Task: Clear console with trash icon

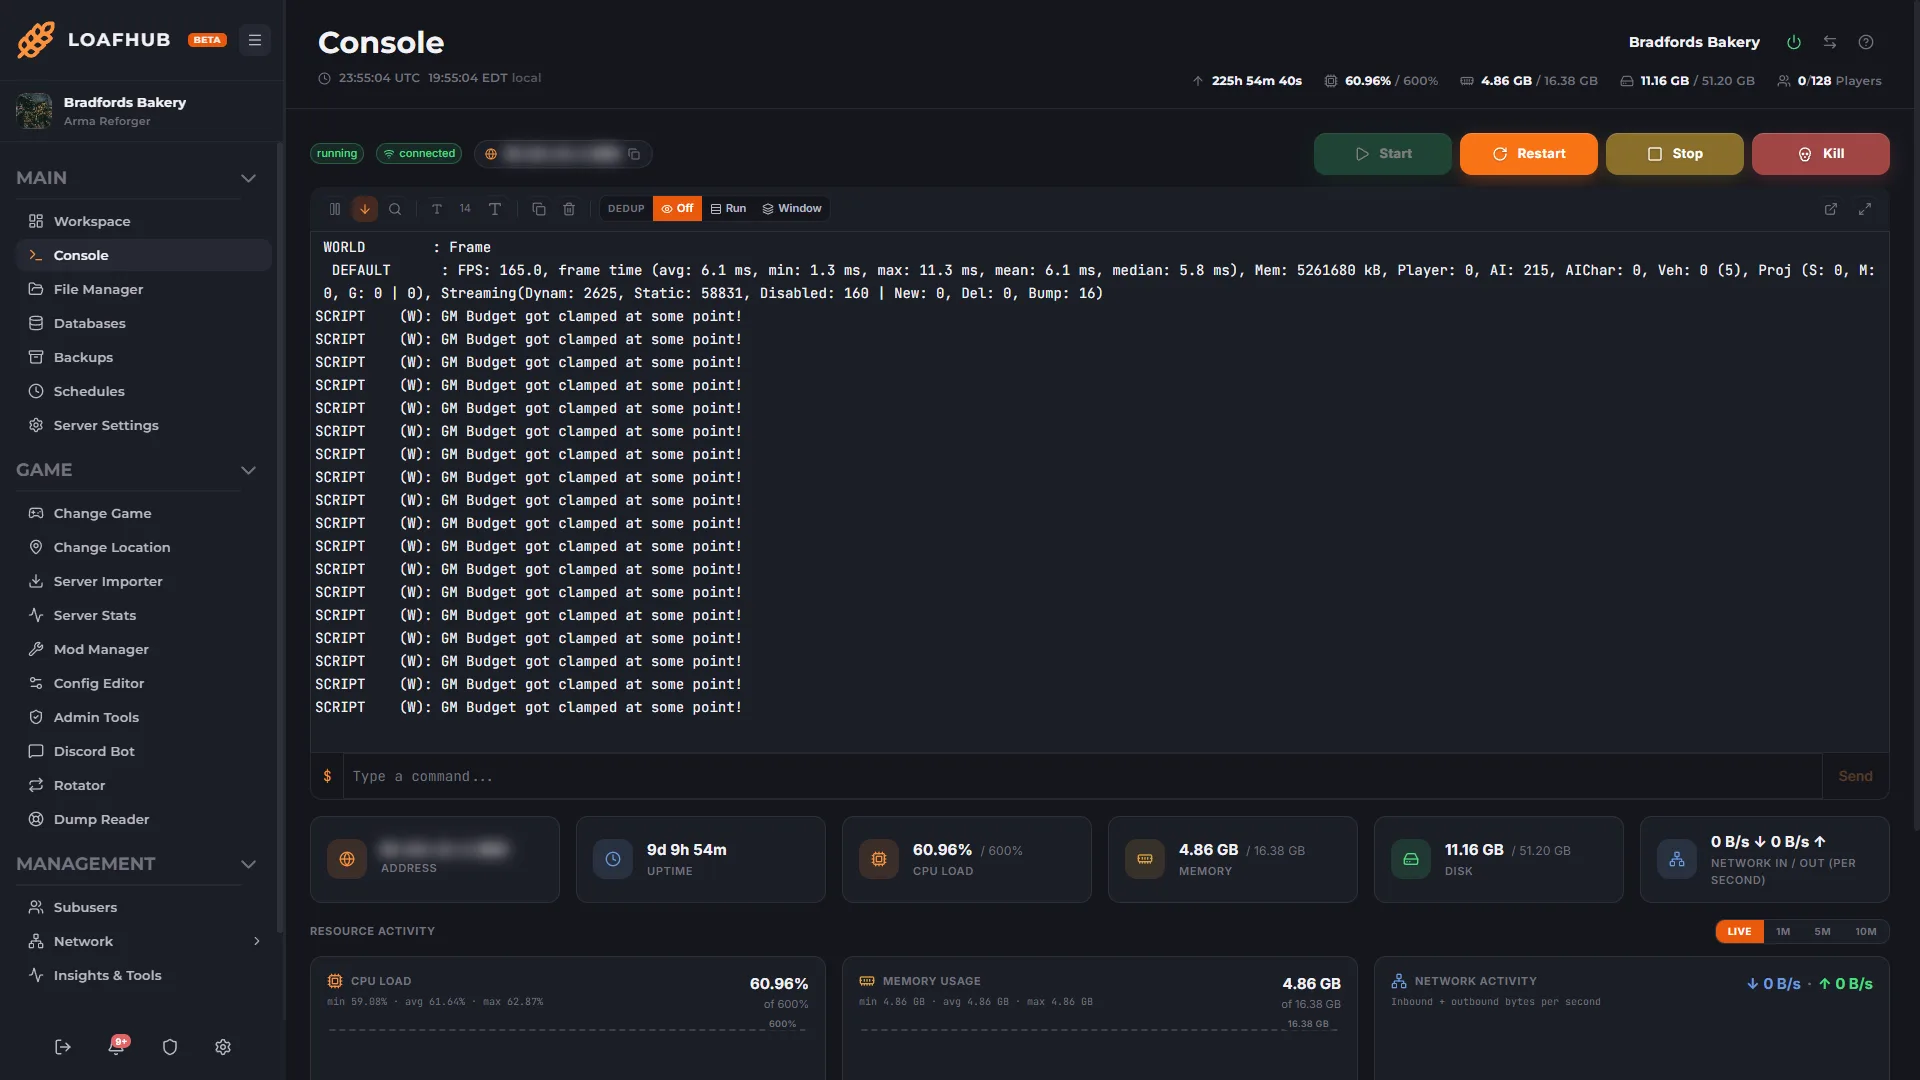Action: click(569, 209)
